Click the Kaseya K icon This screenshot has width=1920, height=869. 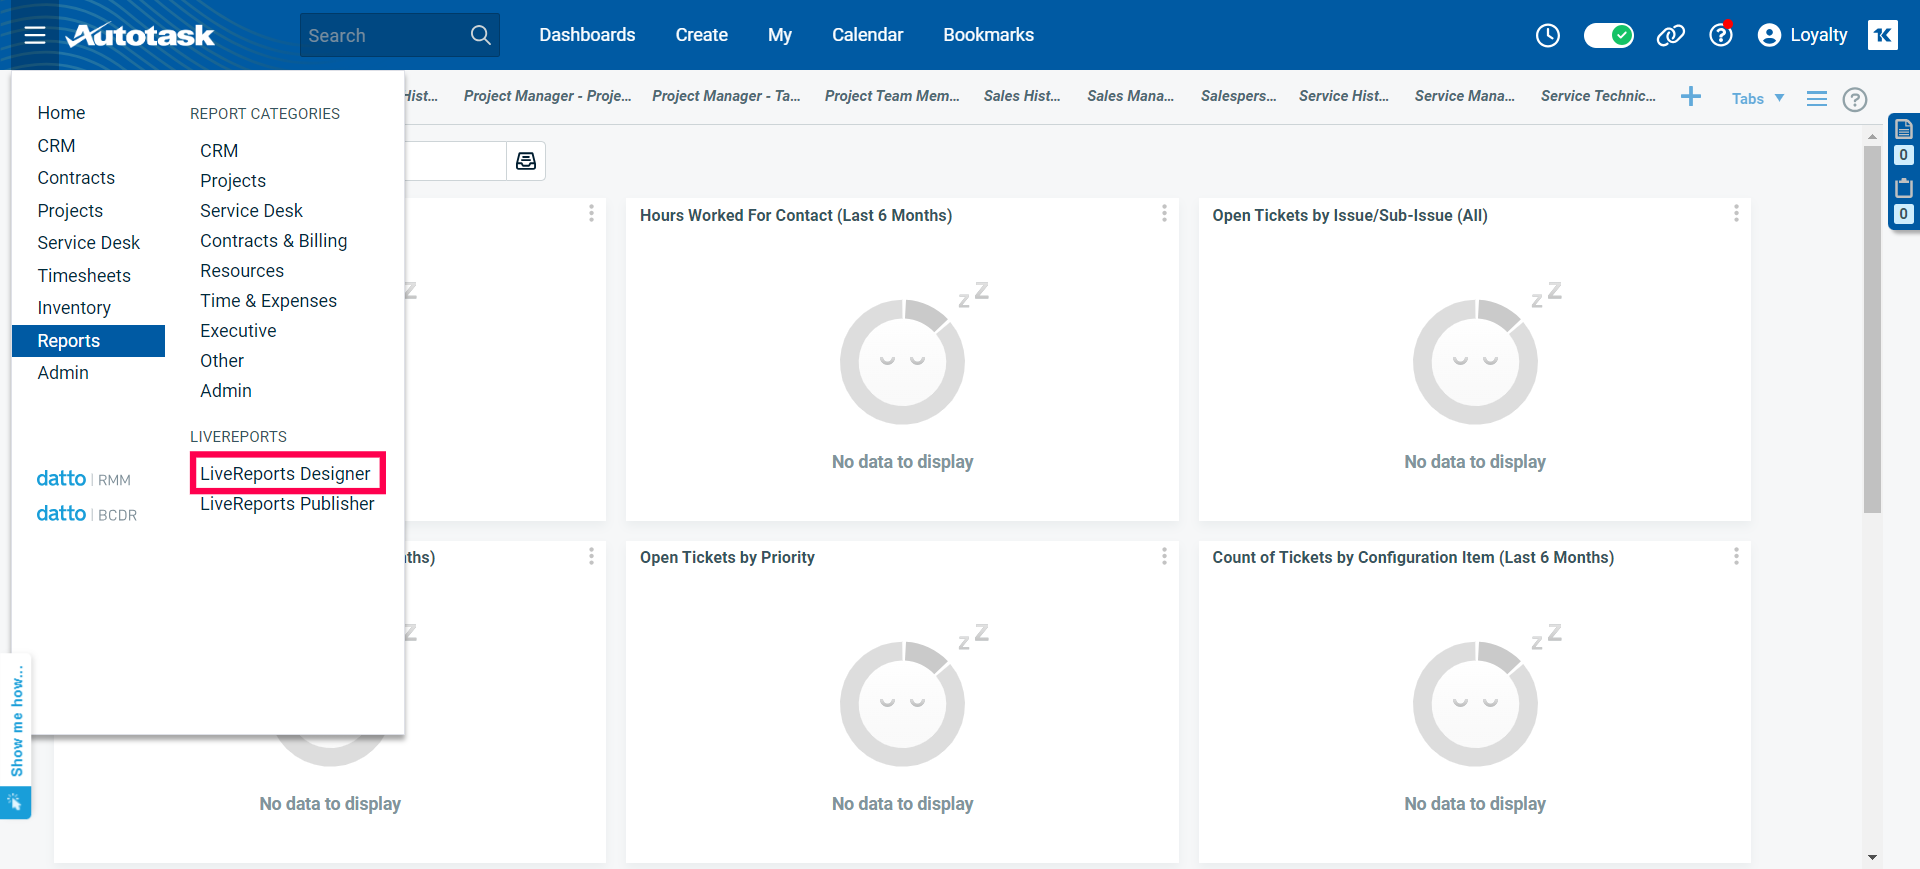click(1882, 35)
